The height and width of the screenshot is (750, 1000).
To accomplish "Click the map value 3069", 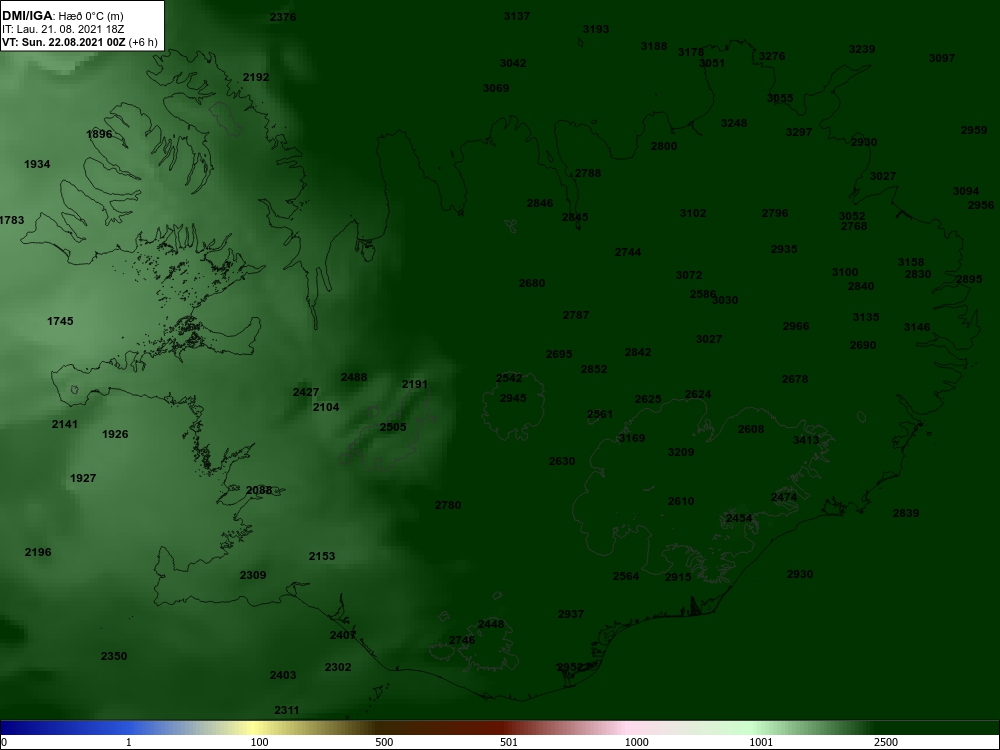I will (496, 88).
